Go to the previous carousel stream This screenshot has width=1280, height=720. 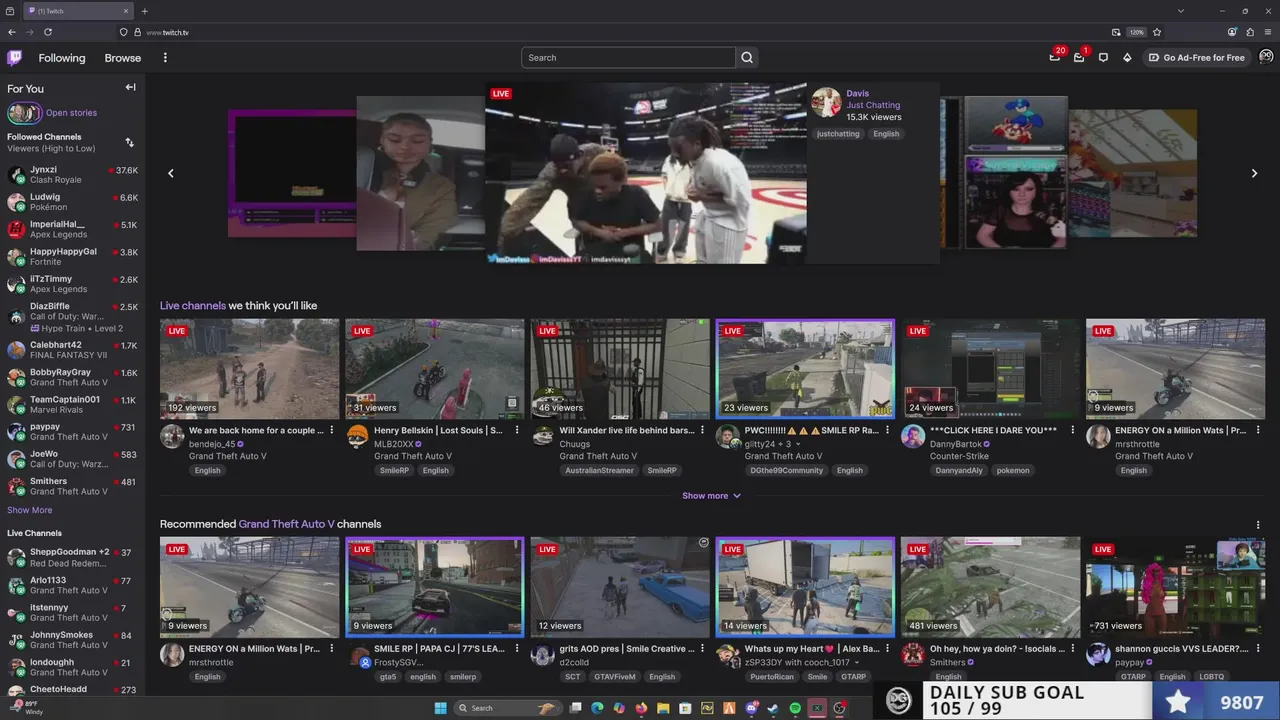coord(171,173)
